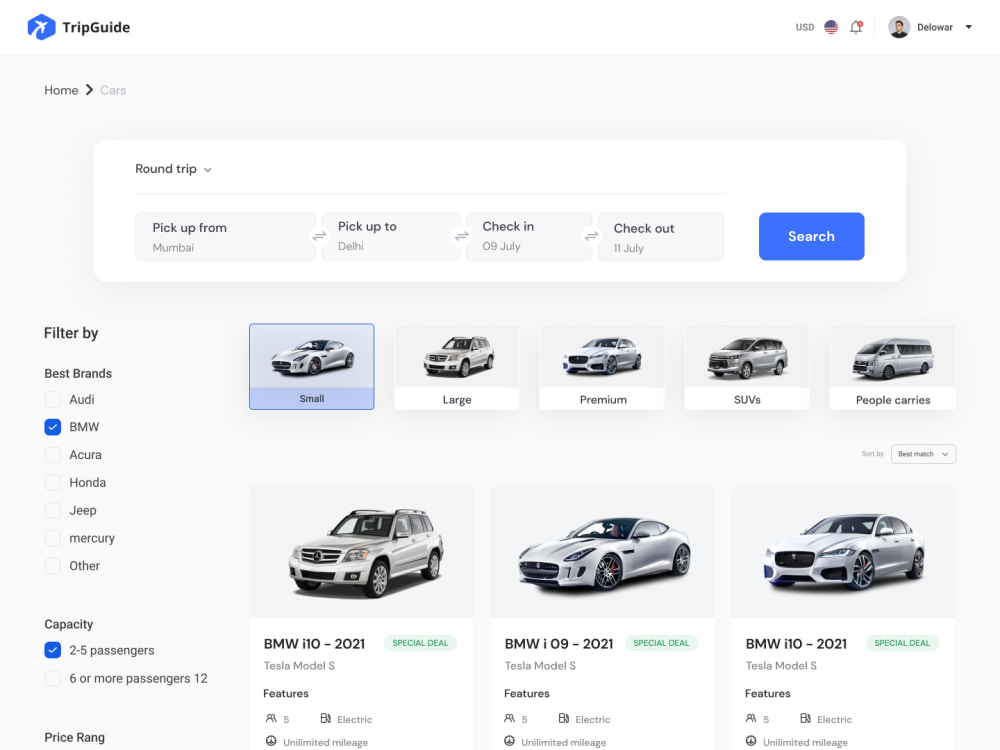This screenshot has width=1000, height=750.
Task: Select the Premium car category
Action: tap(602, 367)
